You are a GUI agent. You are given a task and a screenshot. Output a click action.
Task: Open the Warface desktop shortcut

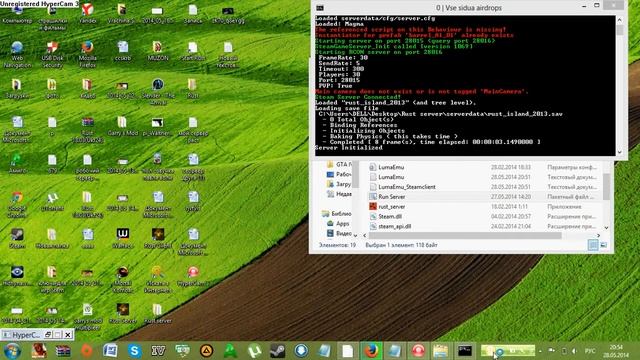pyautogui.click(x=122, y=239)
